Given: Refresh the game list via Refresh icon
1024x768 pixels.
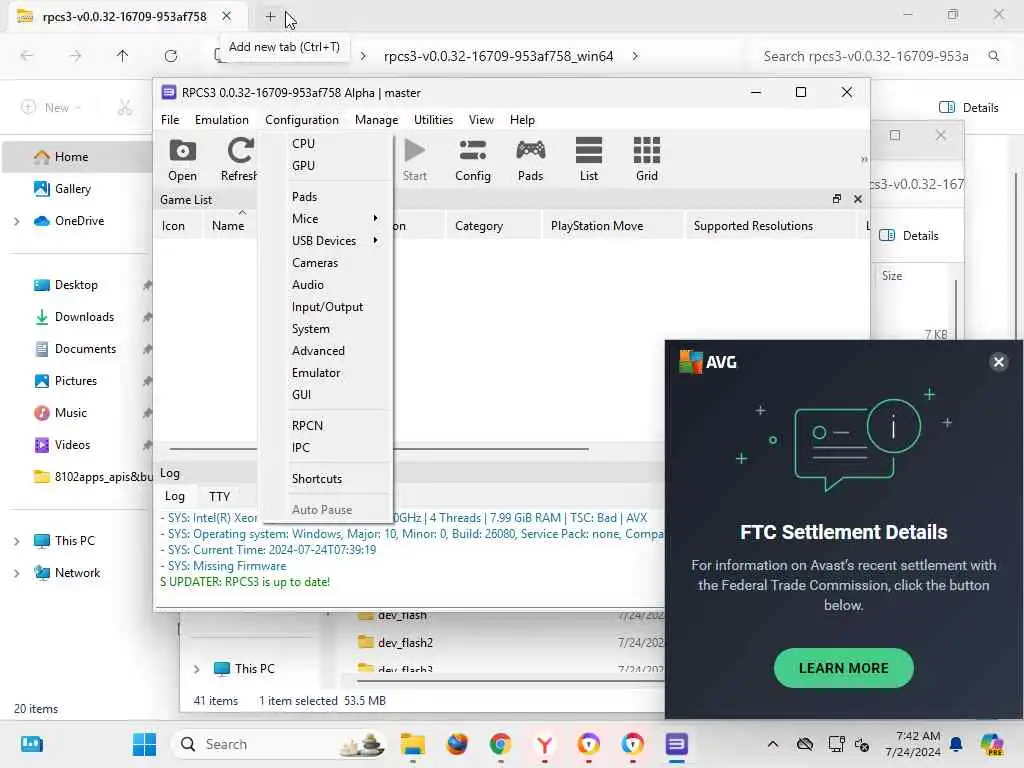Looking at the screenshot, I should point(239,159).
